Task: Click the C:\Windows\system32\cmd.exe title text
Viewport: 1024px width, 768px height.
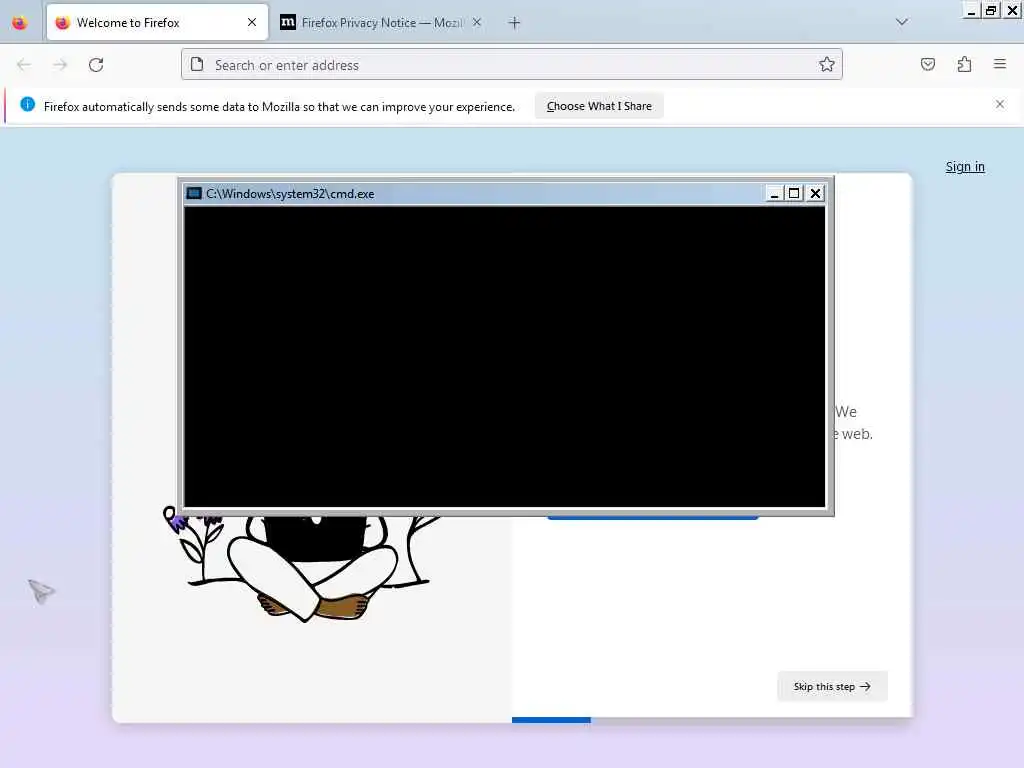Action: coord(290,194)
